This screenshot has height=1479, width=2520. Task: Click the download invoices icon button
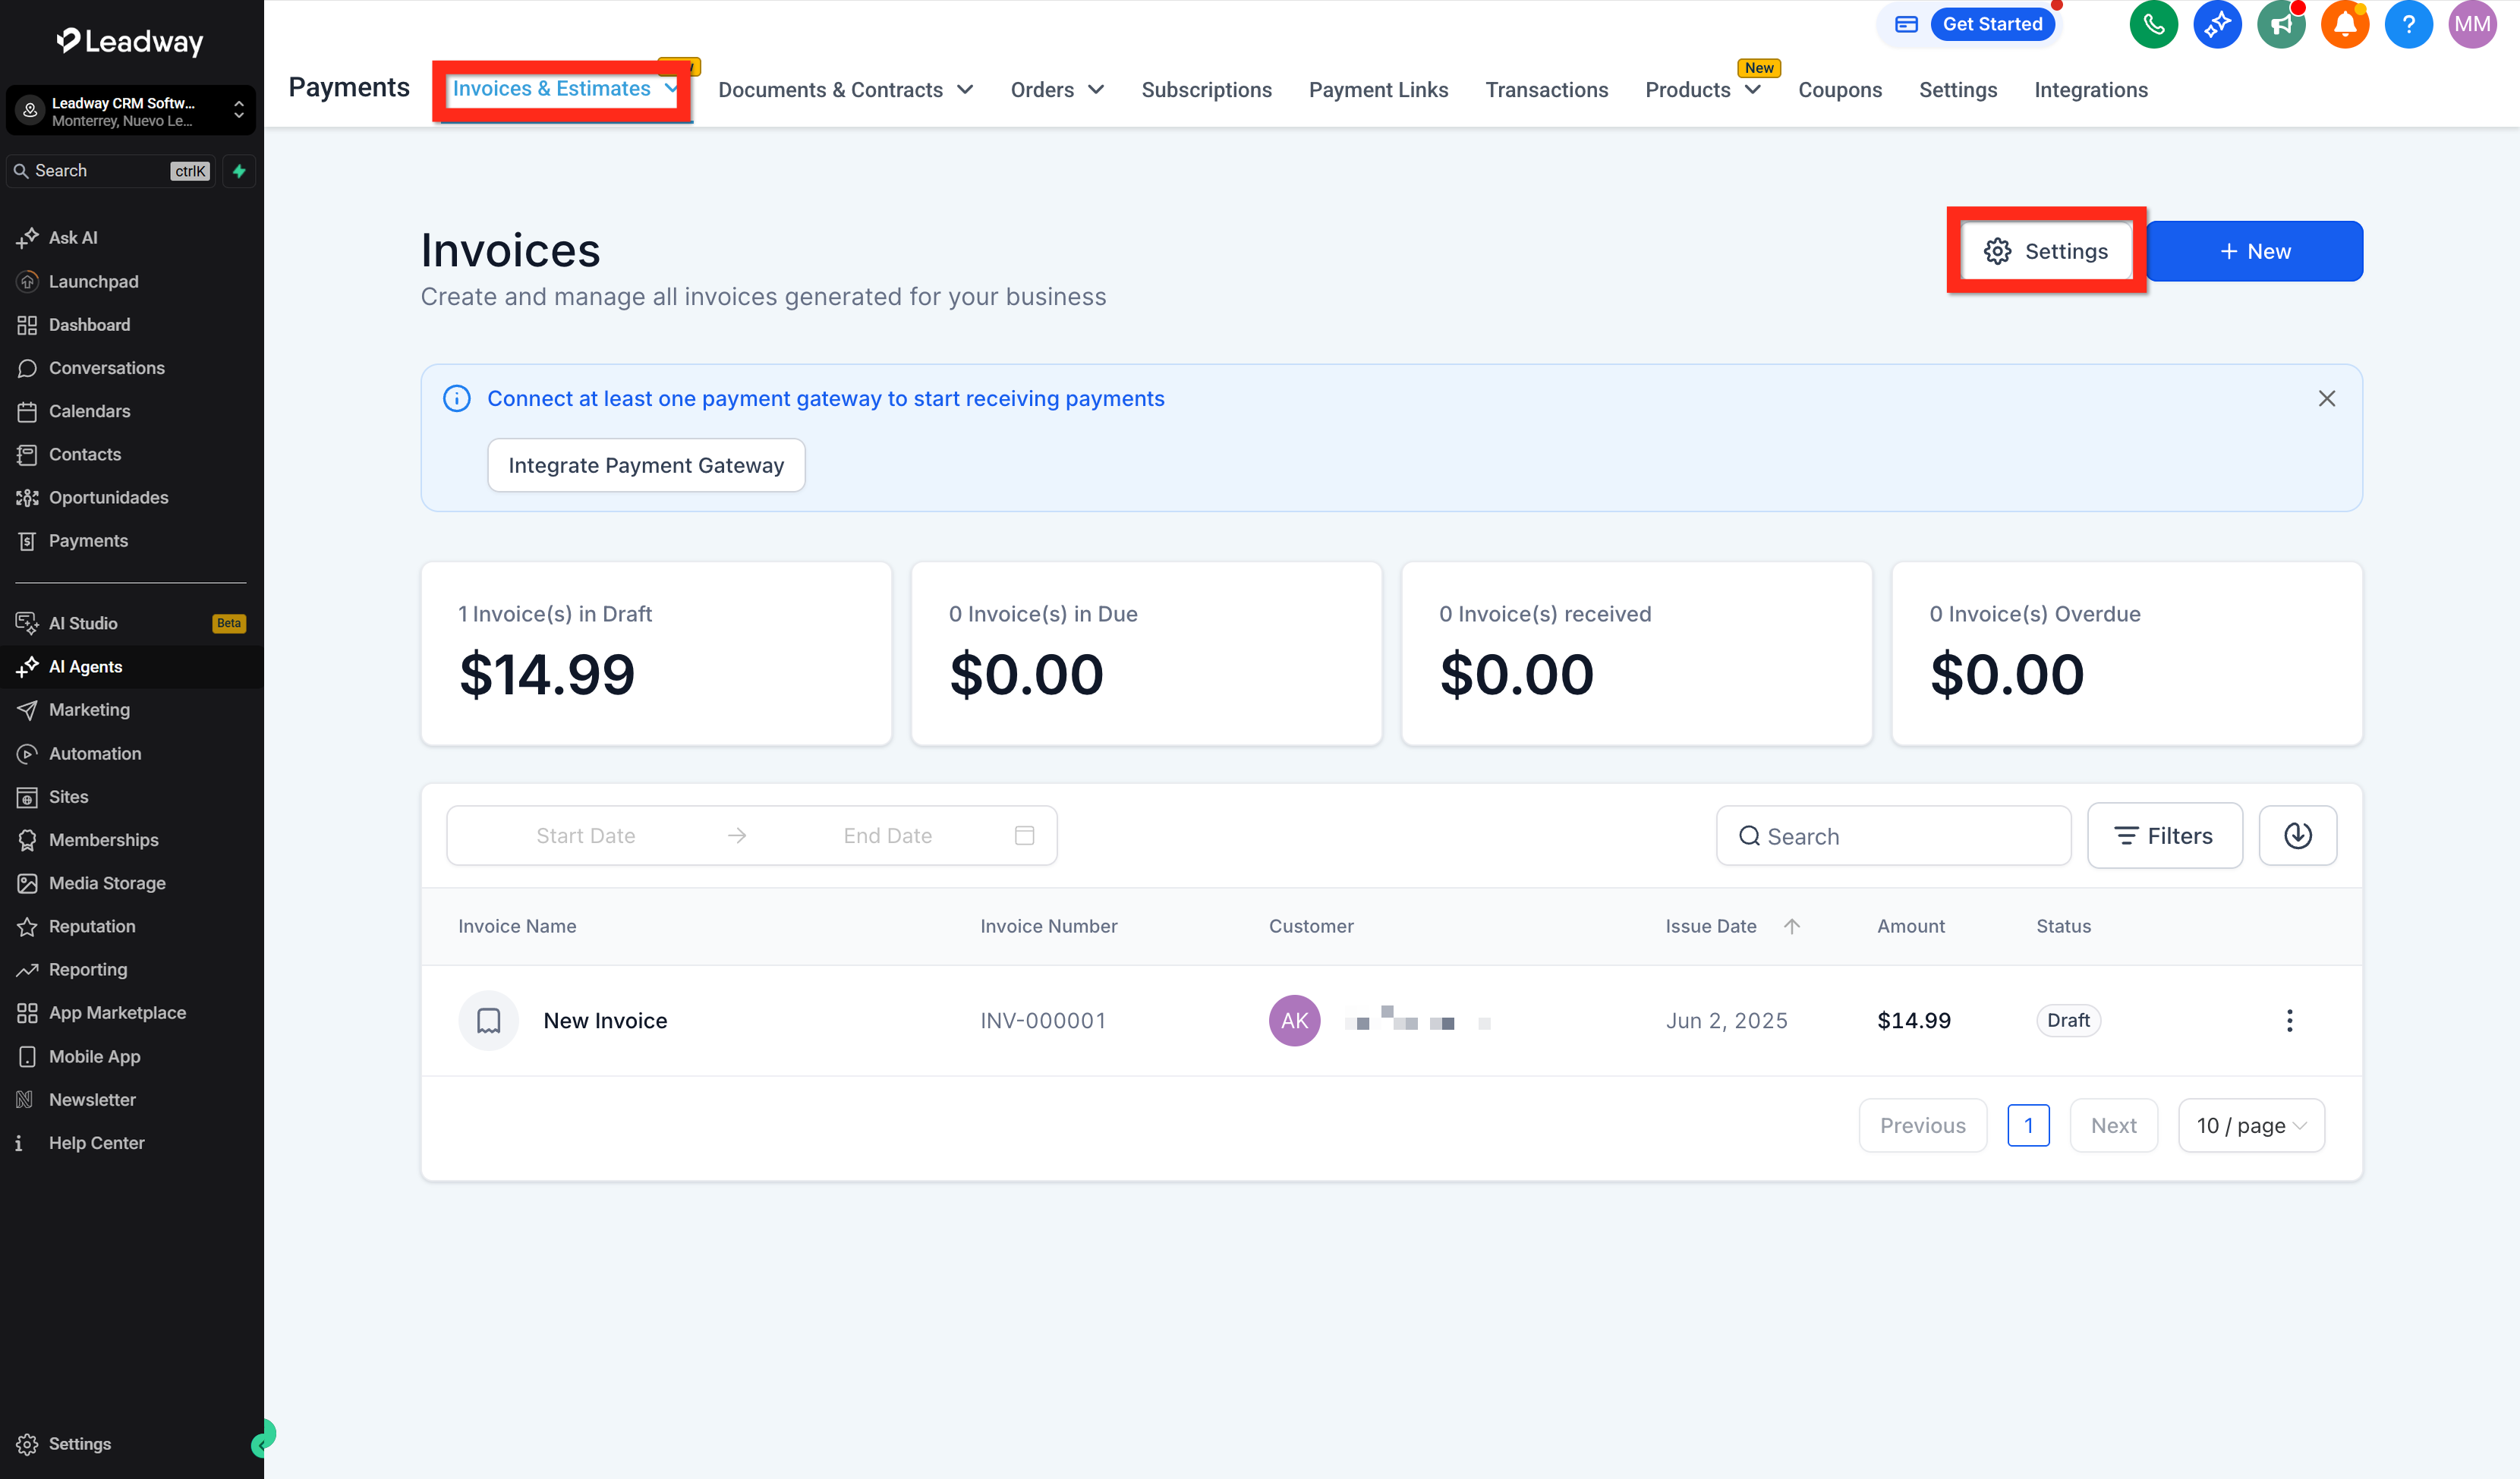pos(2297,835)
